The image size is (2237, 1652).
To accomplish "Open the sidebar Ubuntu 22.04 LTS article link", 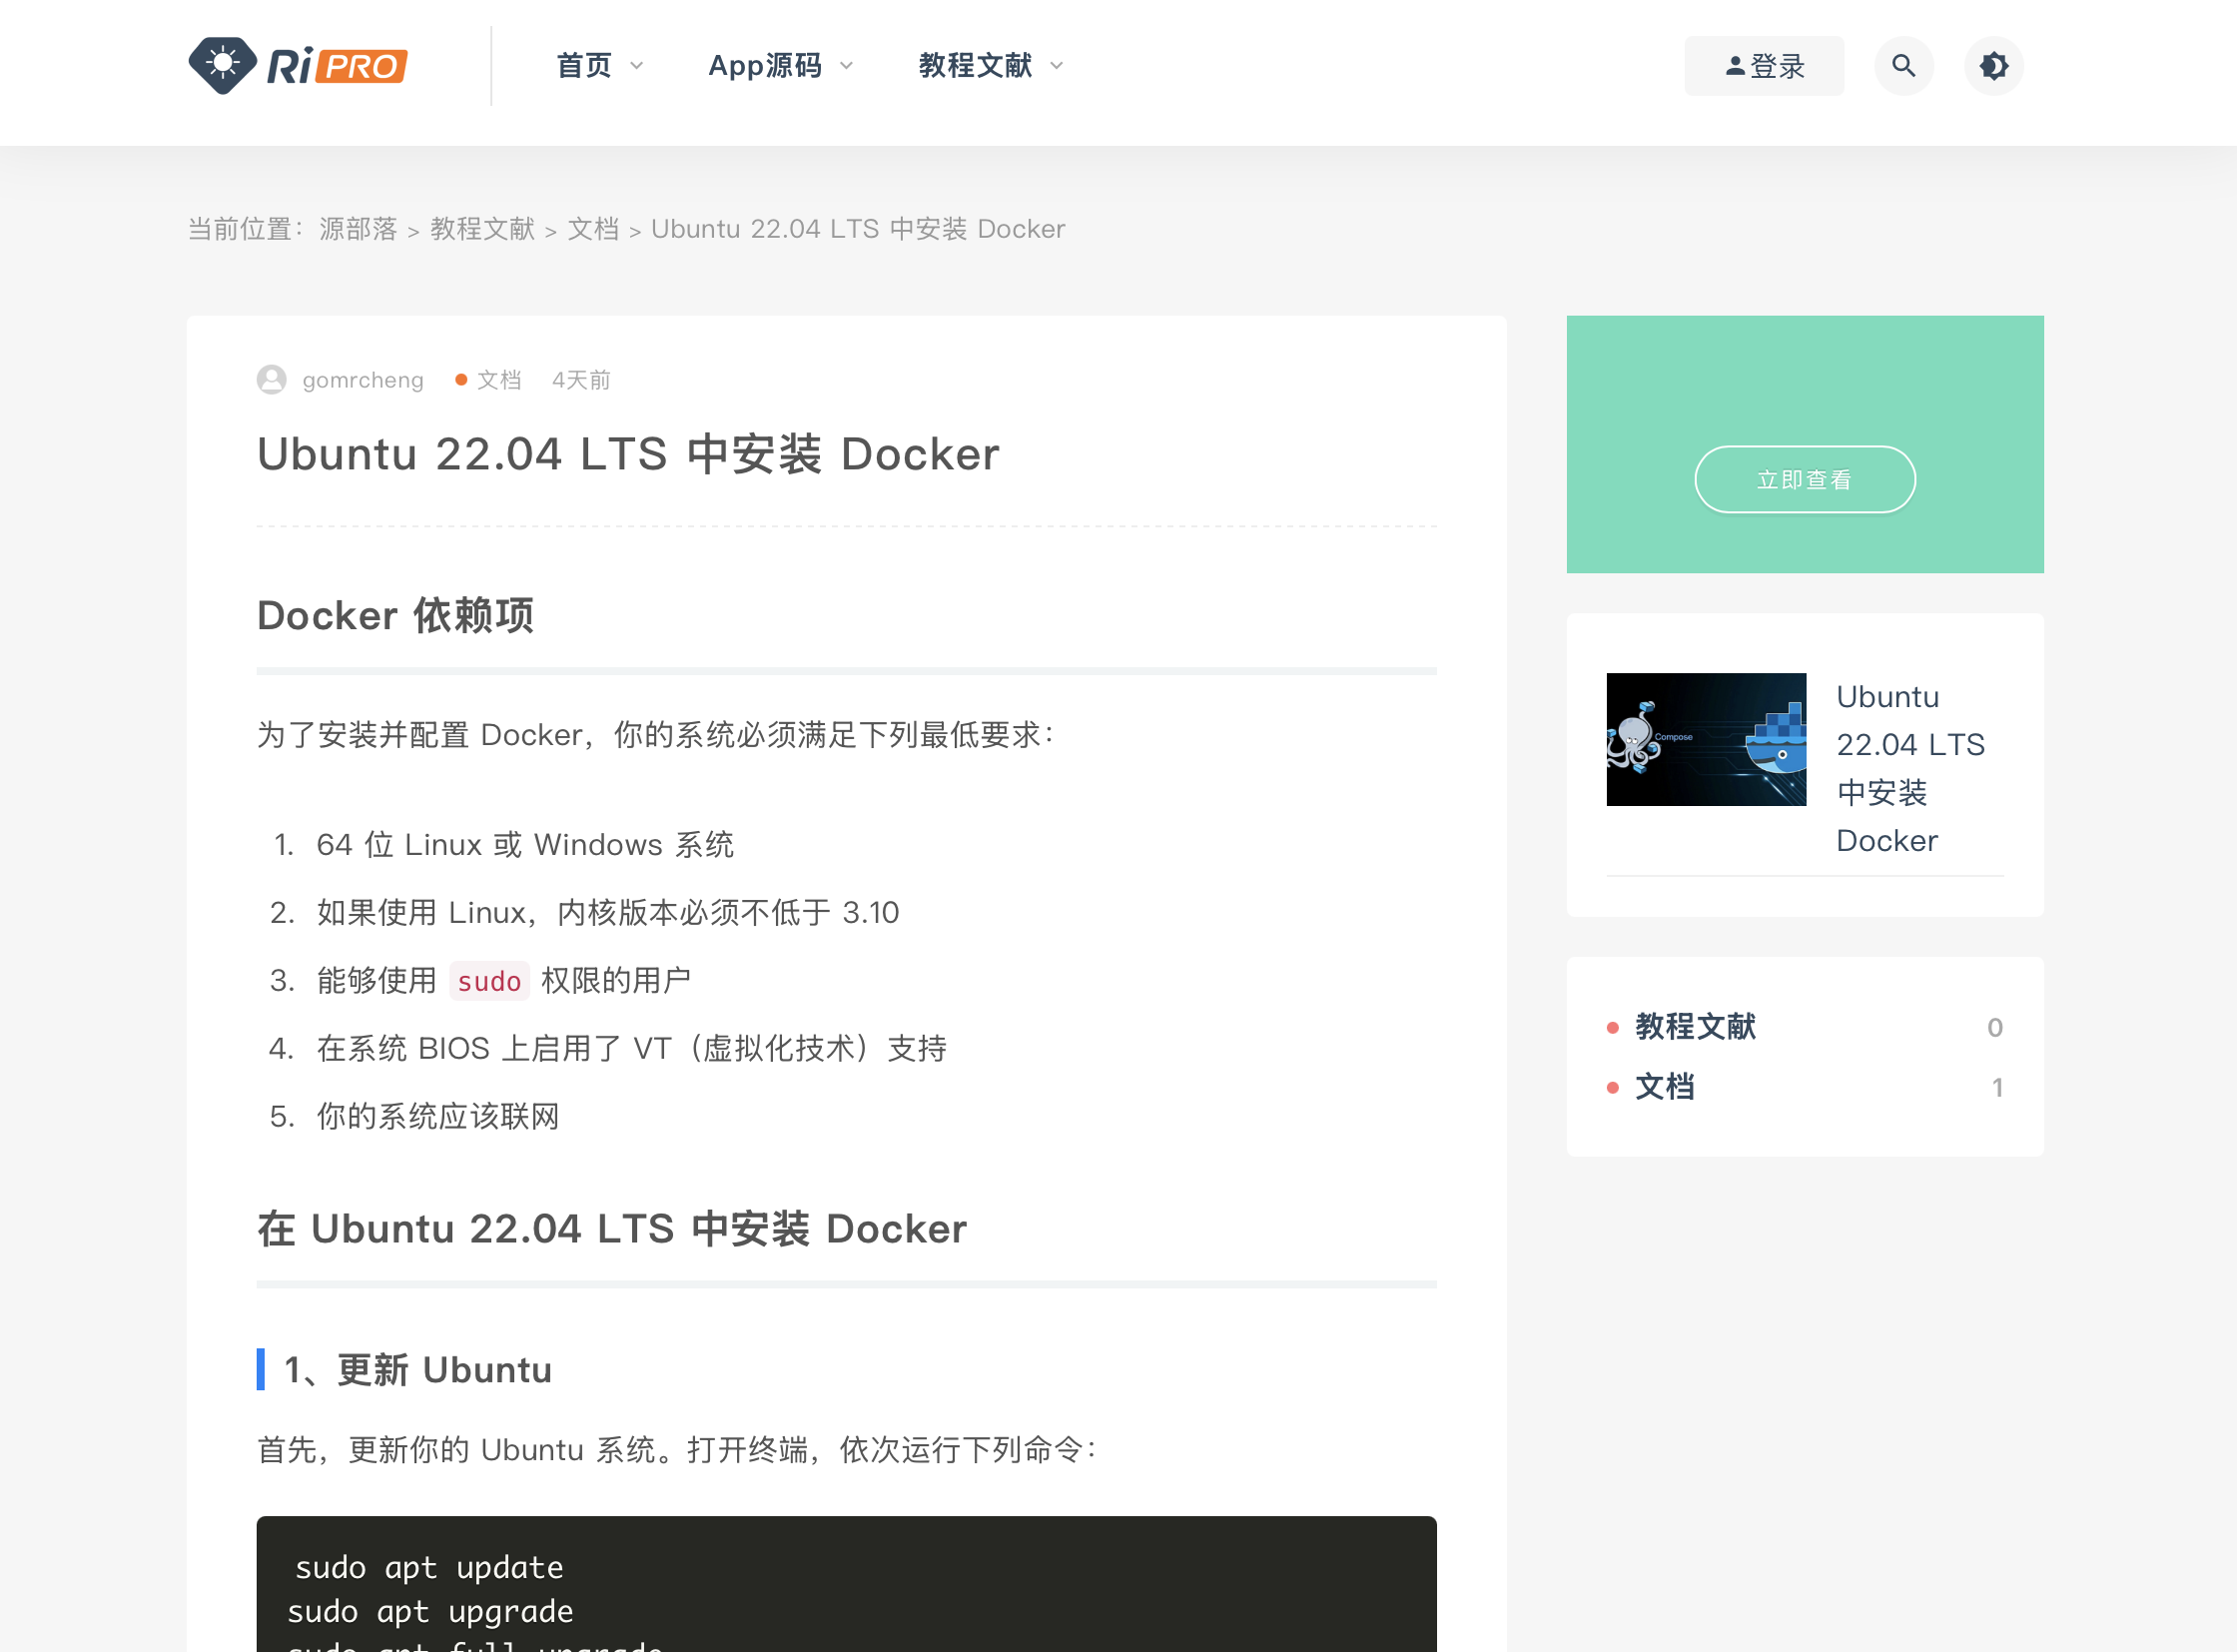I will pyautogui.click(x=1909, y=768).
